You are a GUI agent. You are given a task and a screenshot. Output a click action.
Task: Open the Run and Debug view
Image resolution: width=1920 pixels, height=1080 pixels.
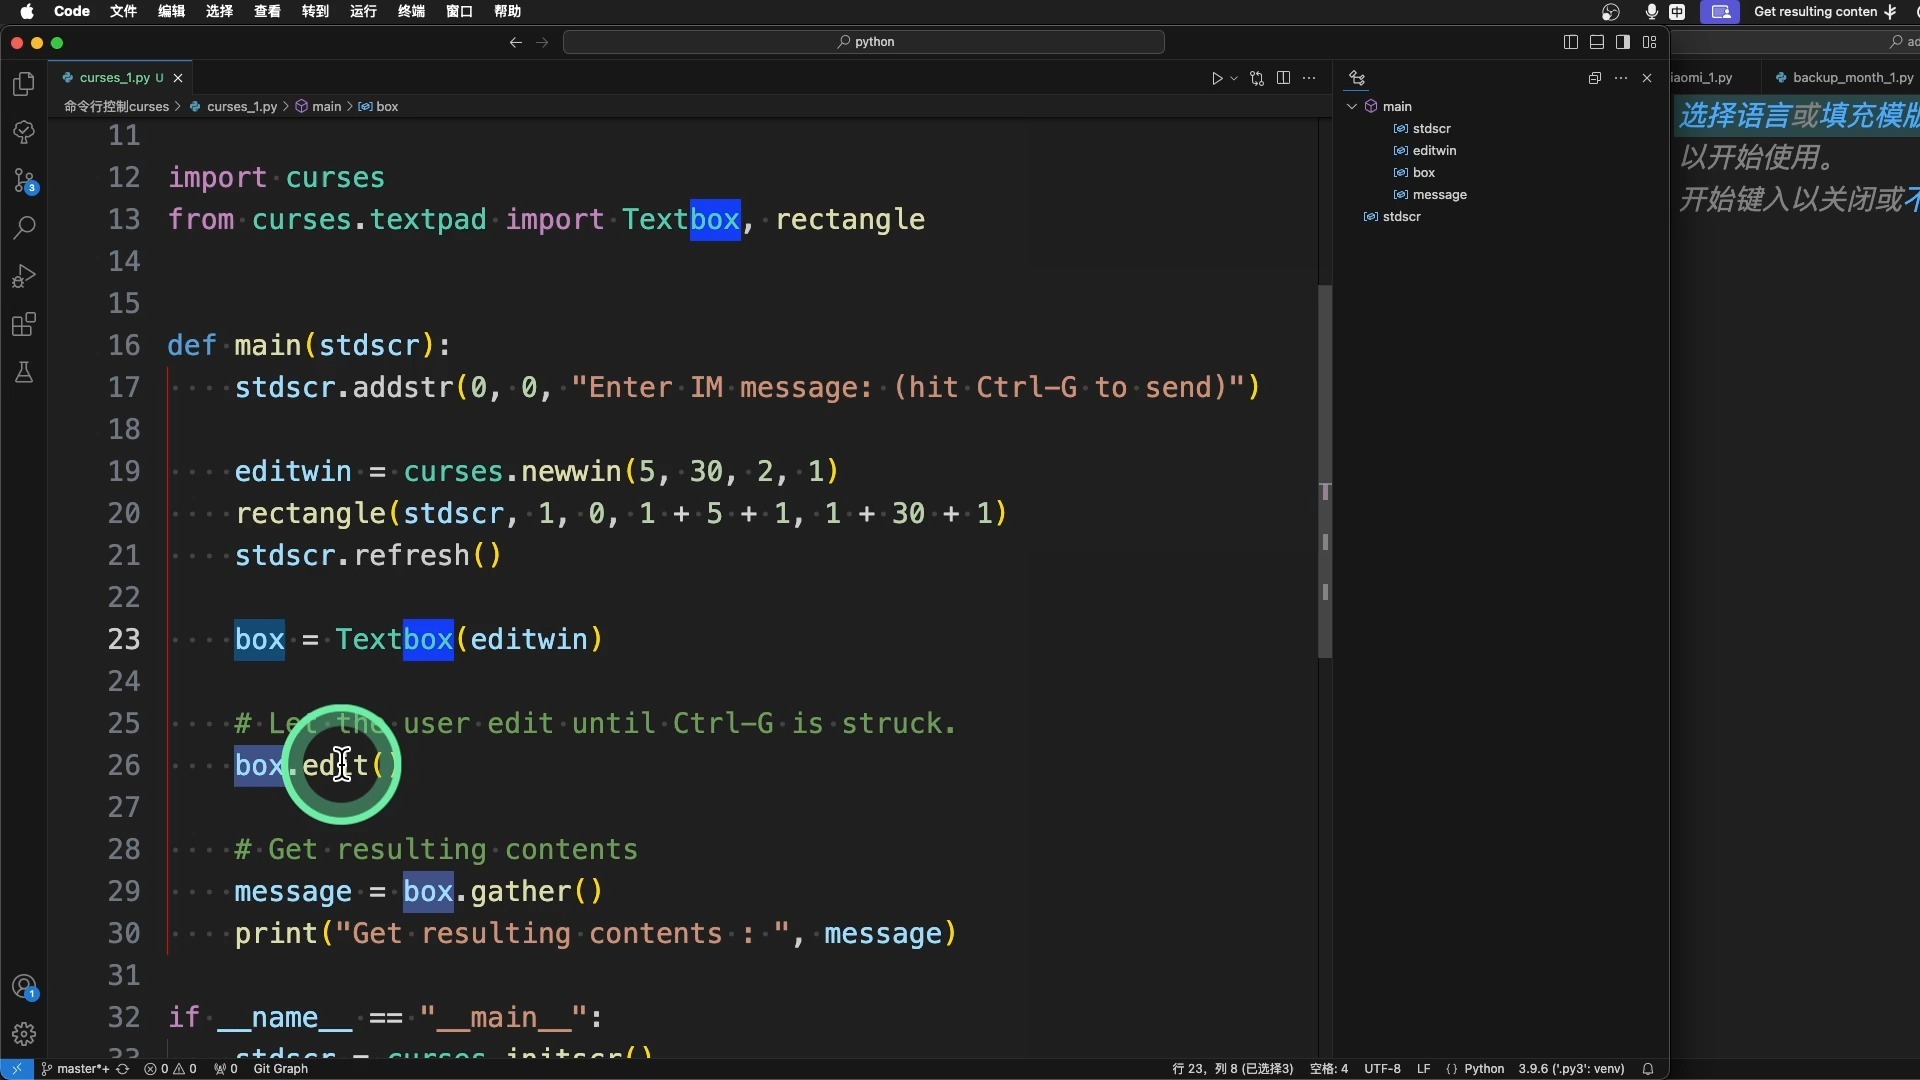pos(24,276)
